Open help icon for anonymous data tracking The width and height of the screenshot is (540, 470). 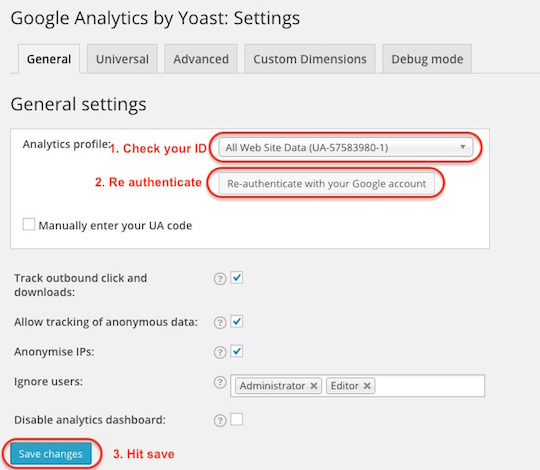pyautogui.click(x=220, y=323)
